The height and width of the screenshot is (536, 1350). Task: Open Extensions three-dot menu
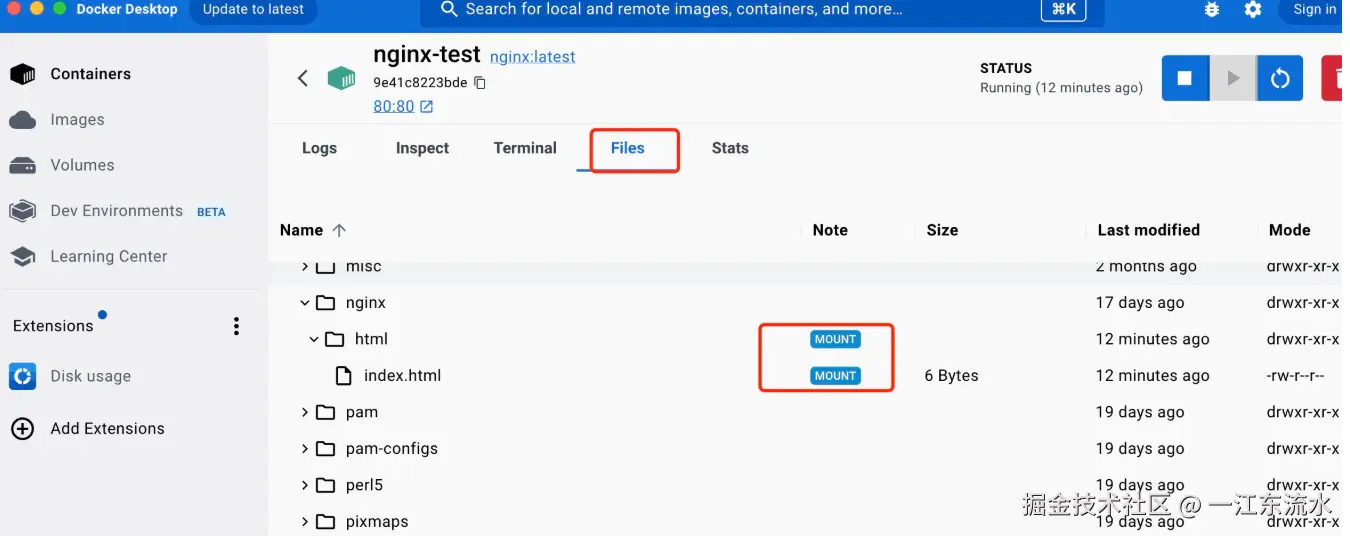236,326
